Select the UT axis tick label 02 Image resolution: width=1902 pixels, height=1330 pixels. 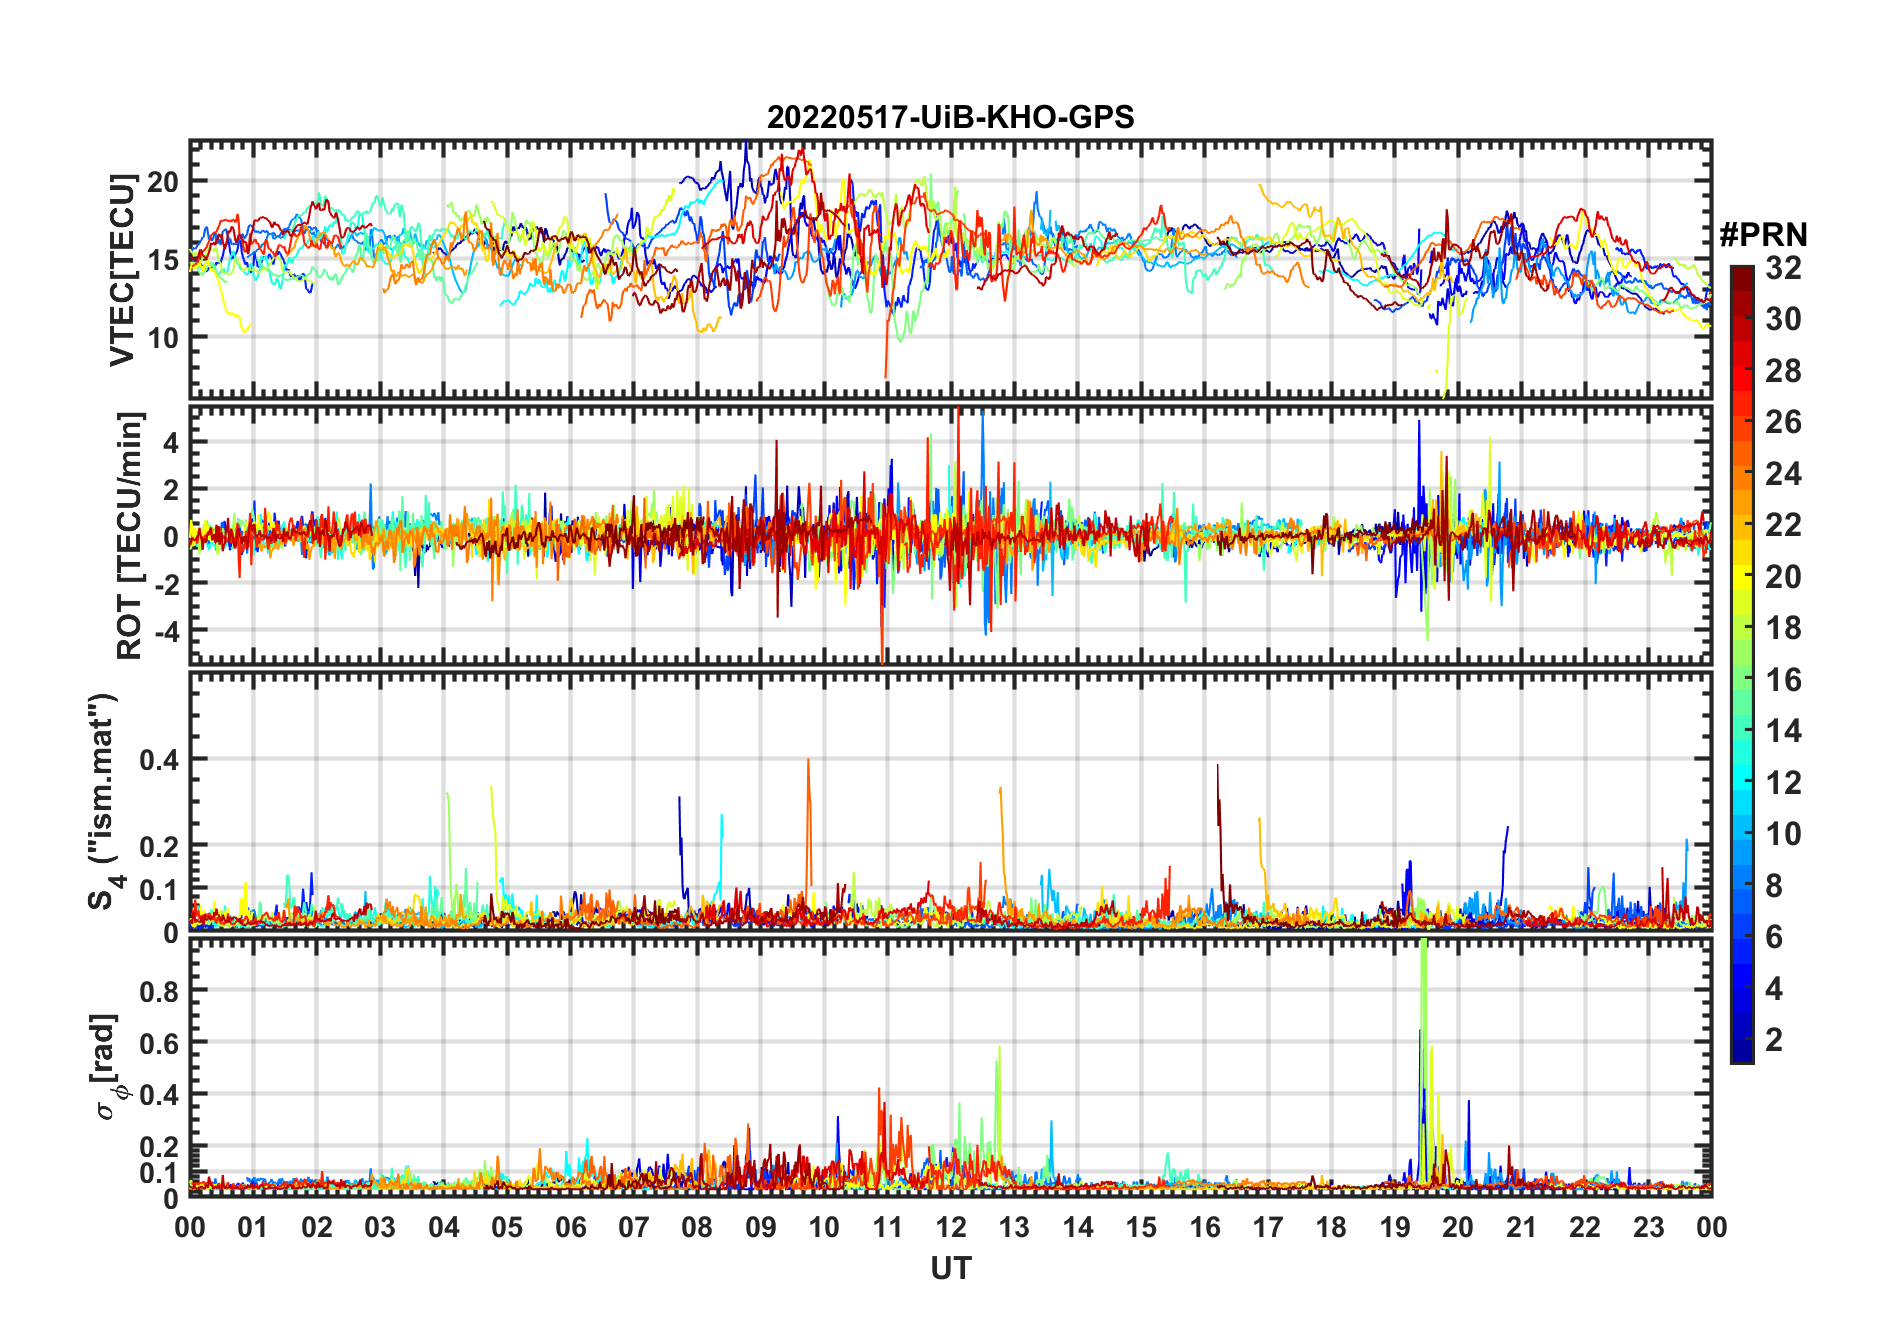point(317,1227)
